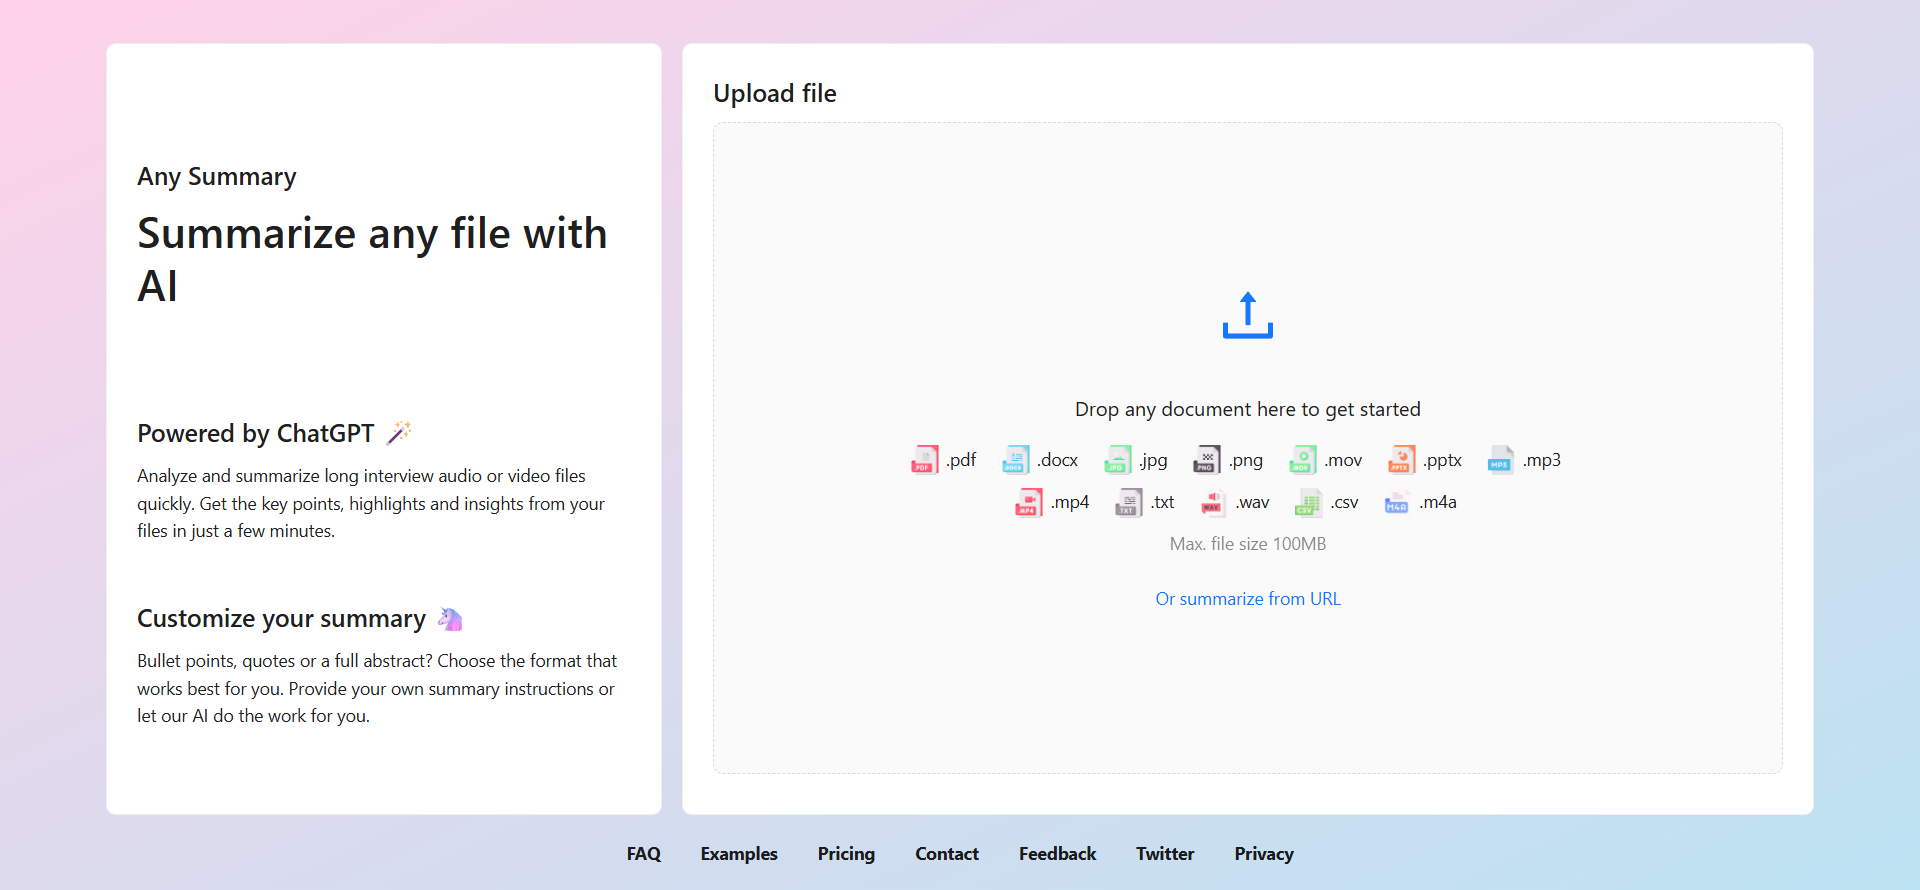Open the Contact footer link

(947, 854)
